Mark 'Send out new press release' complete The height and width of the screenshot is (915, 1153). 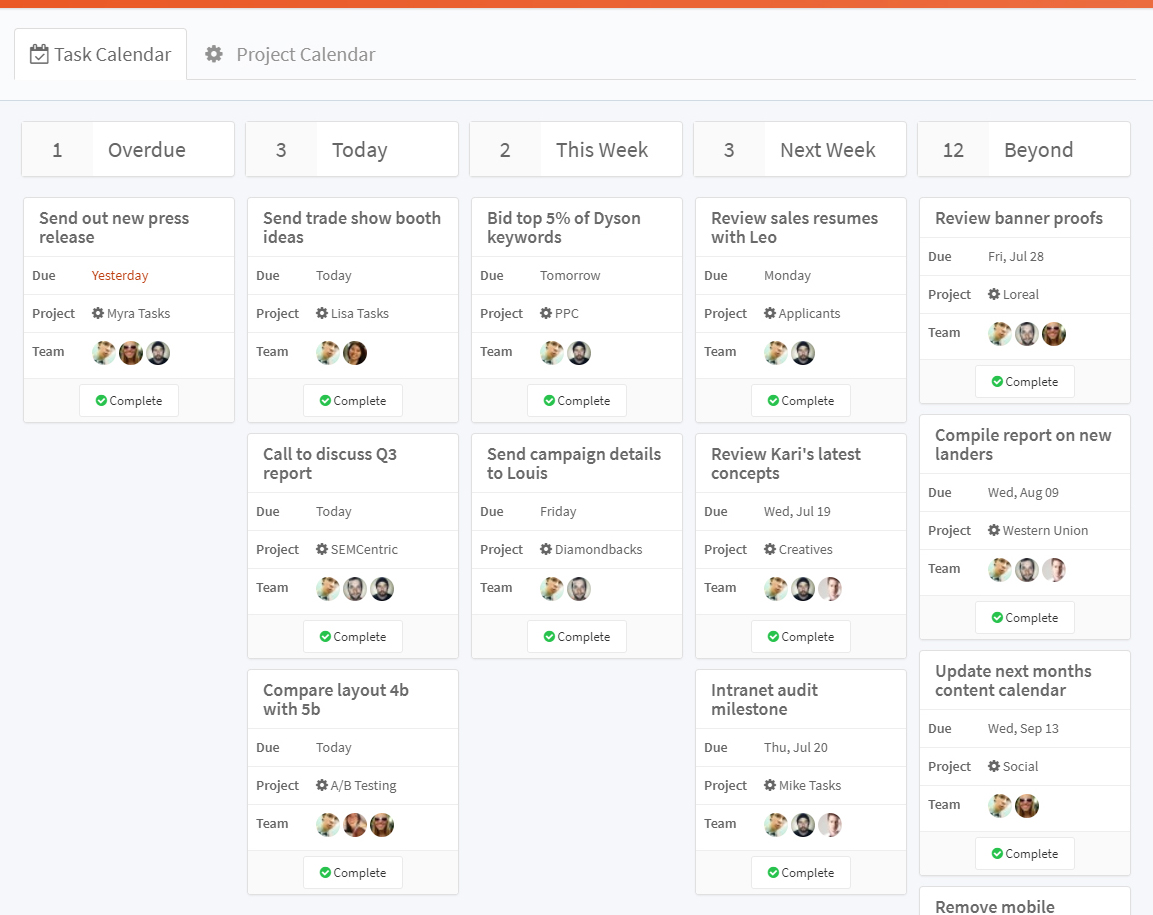[x=128, y=400]
